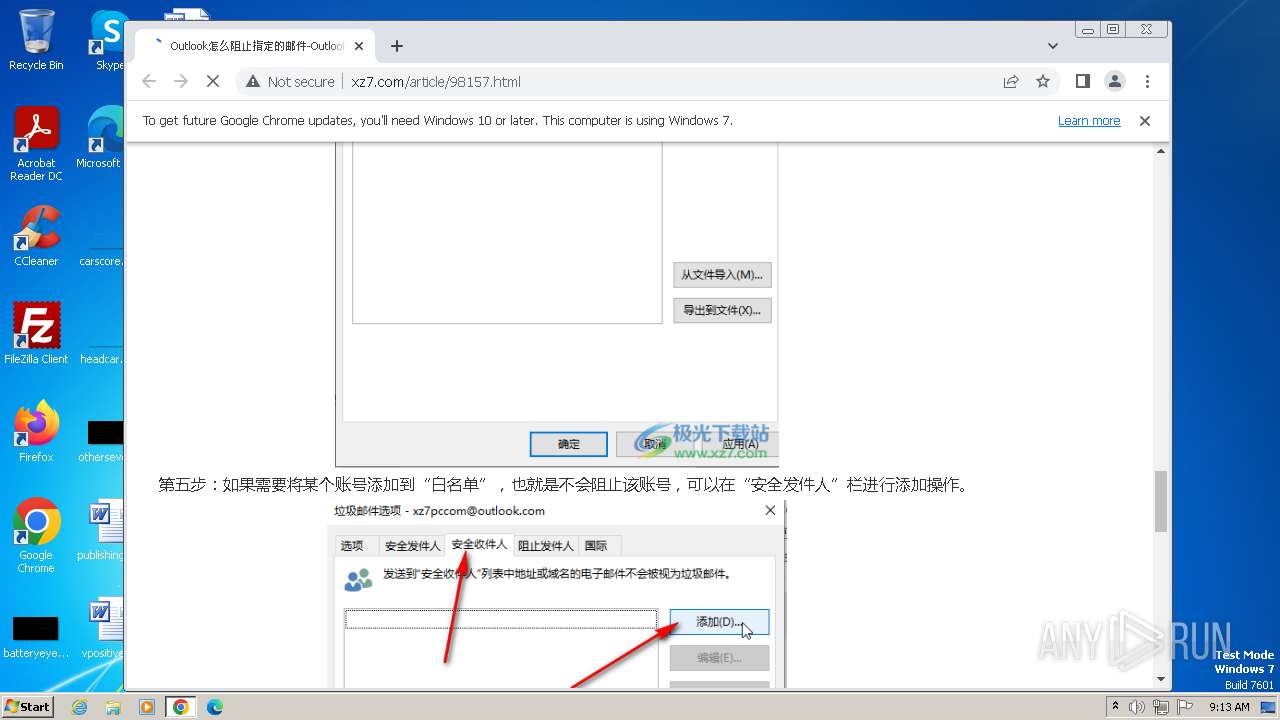Open Microsoft Edge desktop shortcut

(101, 138)
